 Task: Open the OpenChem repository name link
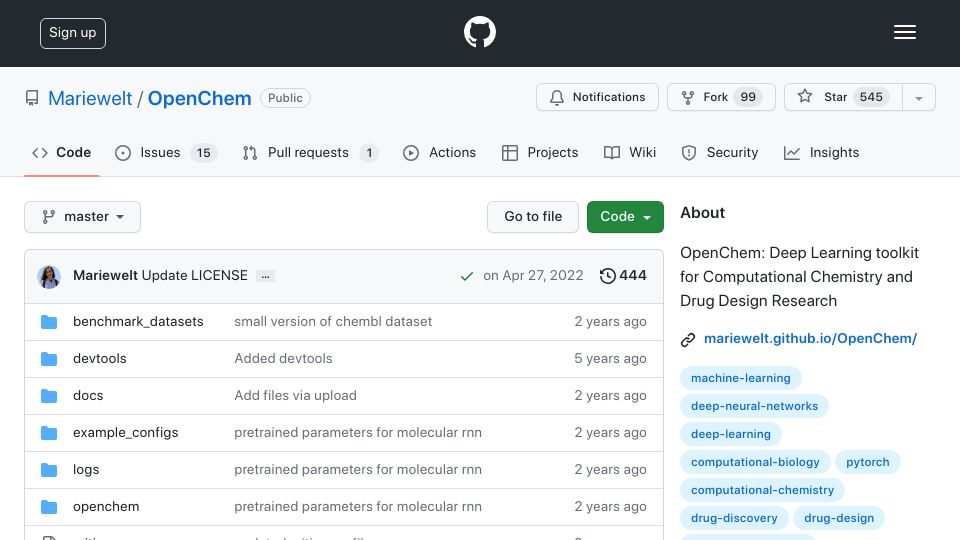(200, 98)
